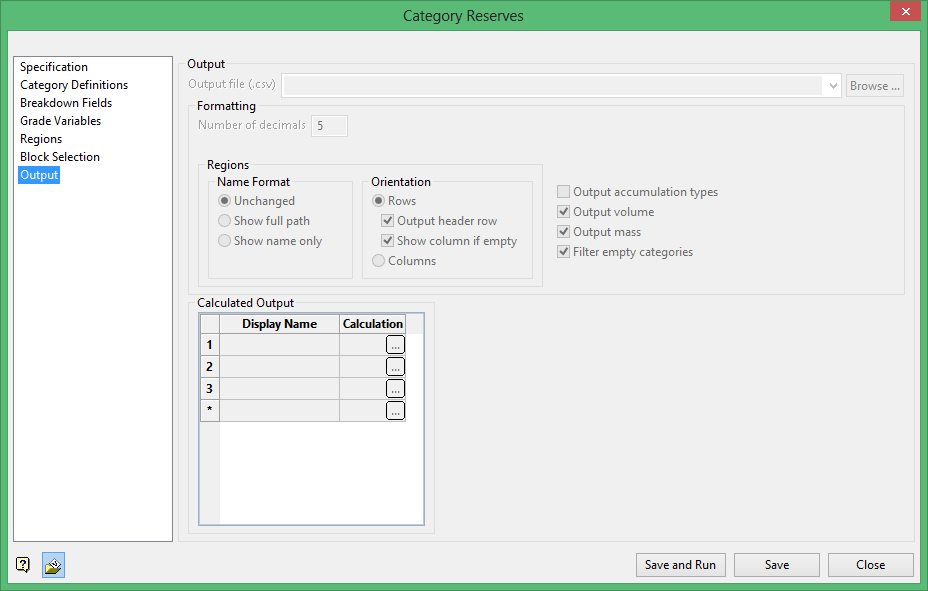Click the Number of decimals field
928x591 pixels.
point(329,126)
